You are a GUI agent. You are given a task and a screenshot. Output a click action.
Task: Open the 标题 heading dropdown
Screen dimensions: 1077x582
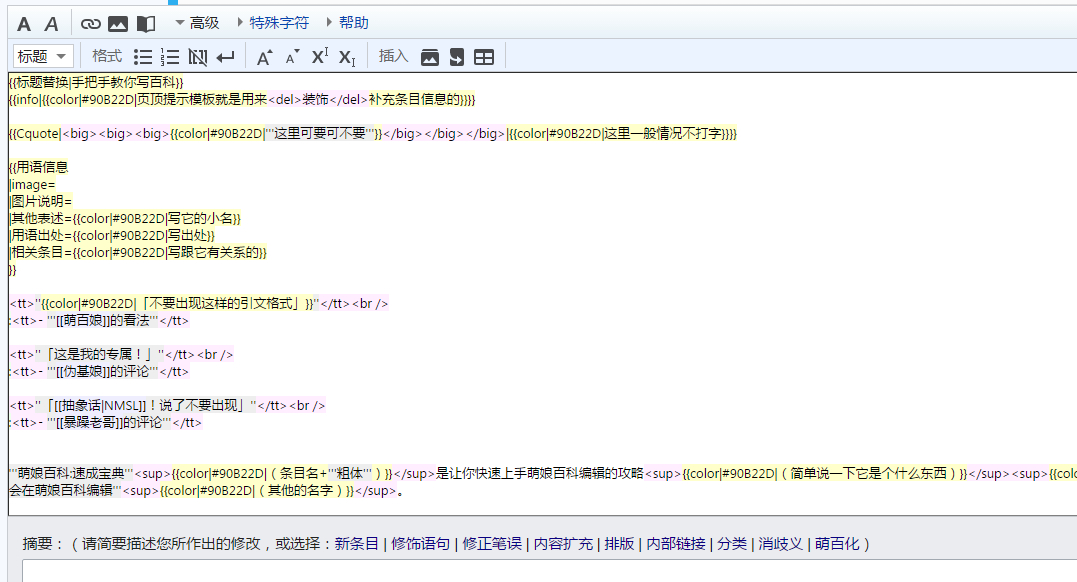pyautogui.click(x=43, y=57)
